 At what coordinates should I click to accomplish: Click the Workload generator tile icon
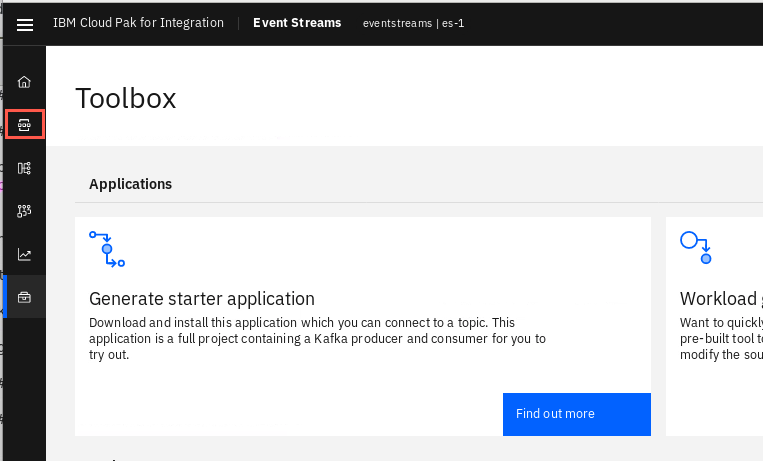point(696,248)
